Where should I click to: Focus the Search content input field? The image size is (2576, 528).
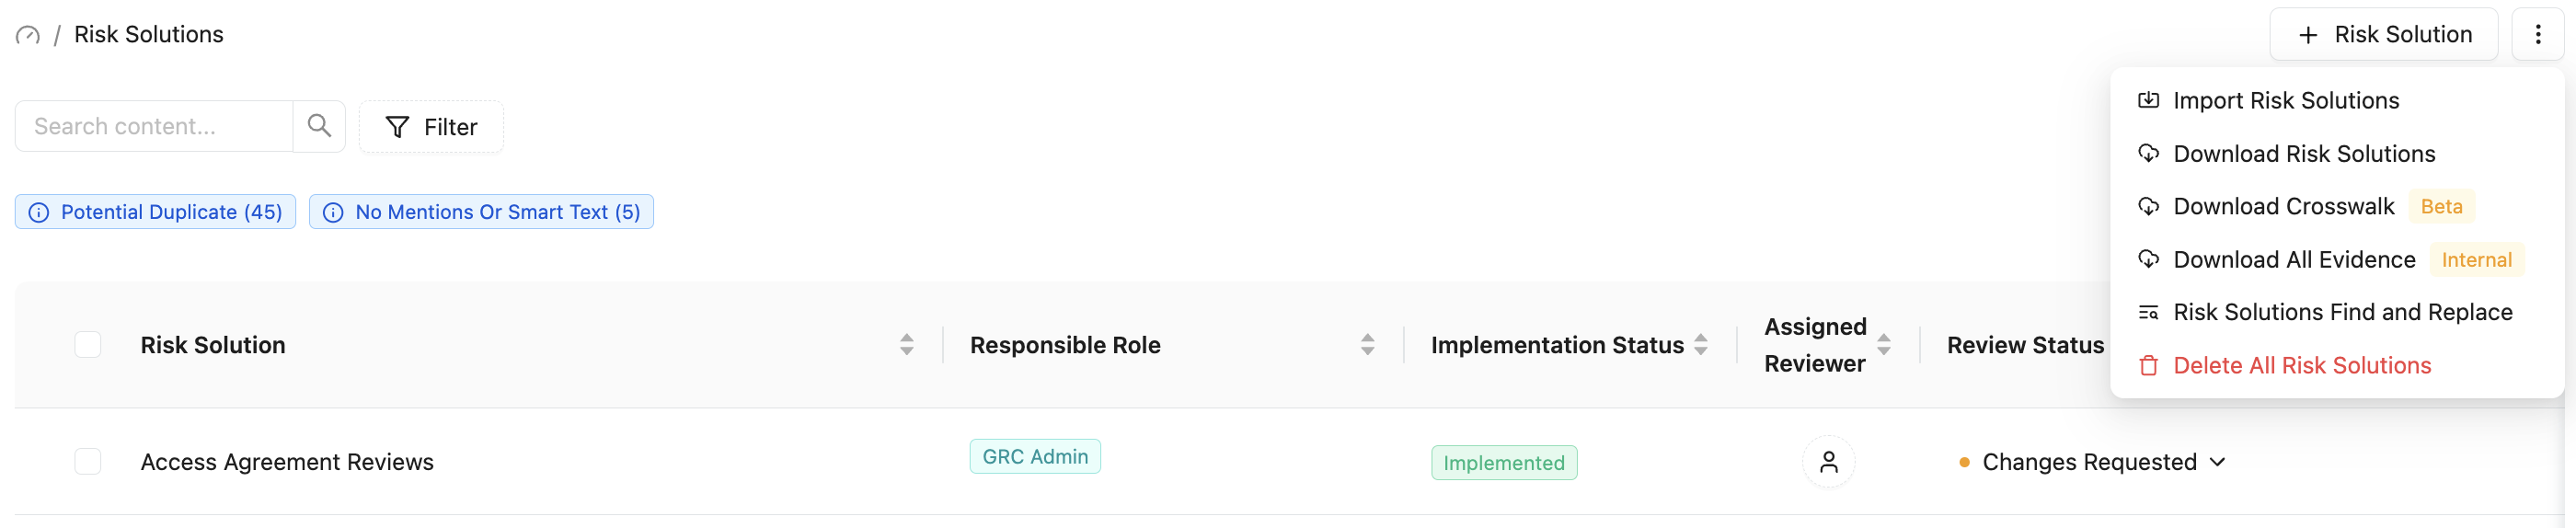click(x=154, y=126)
